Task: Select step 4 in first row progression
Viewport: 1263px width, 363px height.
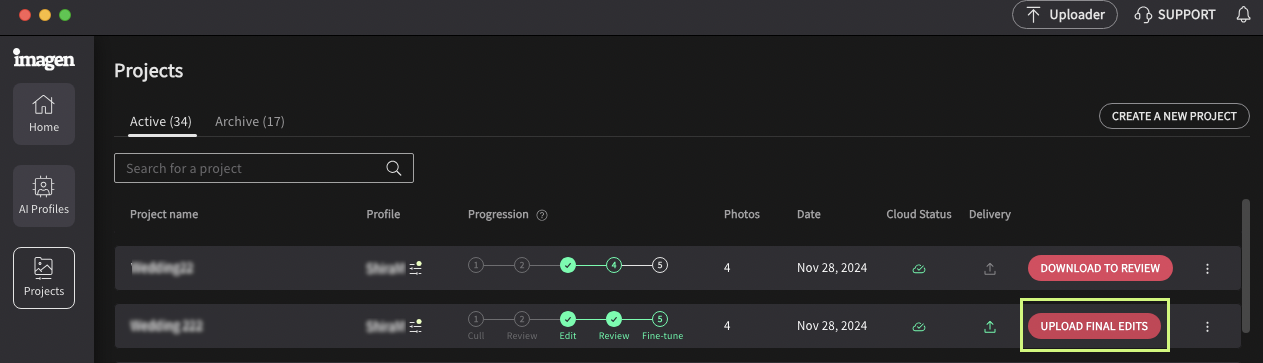Action: coord(614,265)
